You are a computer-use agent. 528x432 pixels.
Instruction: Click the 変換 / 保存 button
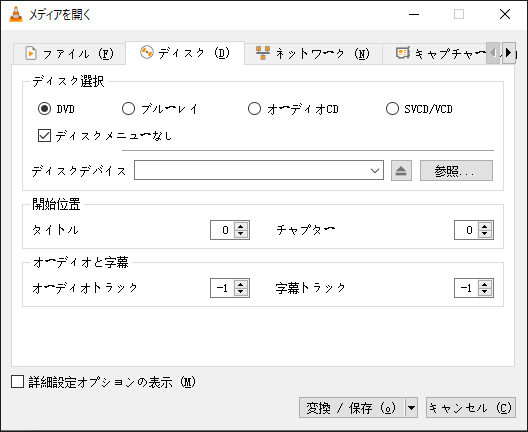[352, 408]
